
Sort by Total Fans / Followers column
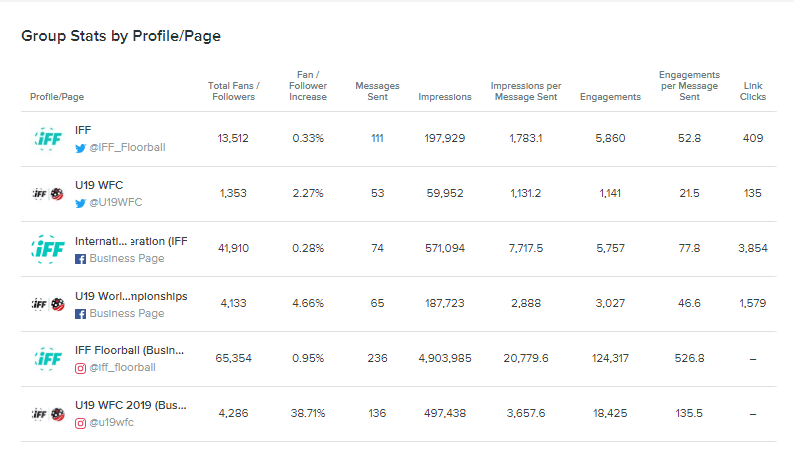click(x=233, y=91)
